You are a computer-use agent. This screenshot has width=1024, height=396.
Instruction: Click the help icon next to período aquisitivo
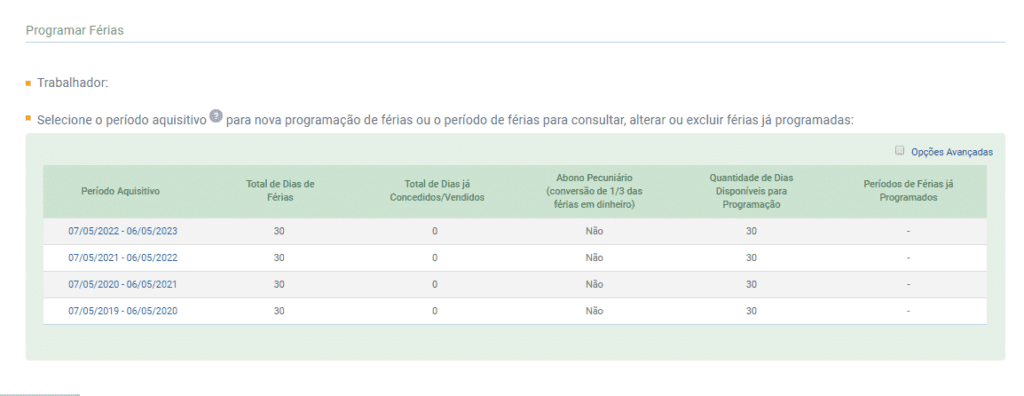click(x=216, y=118)
